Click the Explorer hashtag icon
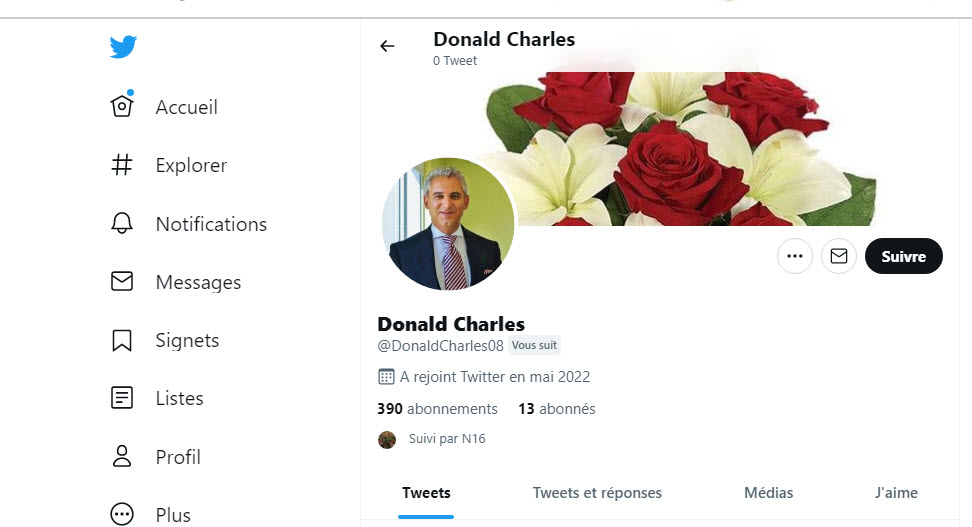Image resolution: width=972 pixels, height=527 pixels. pyautogui.click(x=122, y=165)
